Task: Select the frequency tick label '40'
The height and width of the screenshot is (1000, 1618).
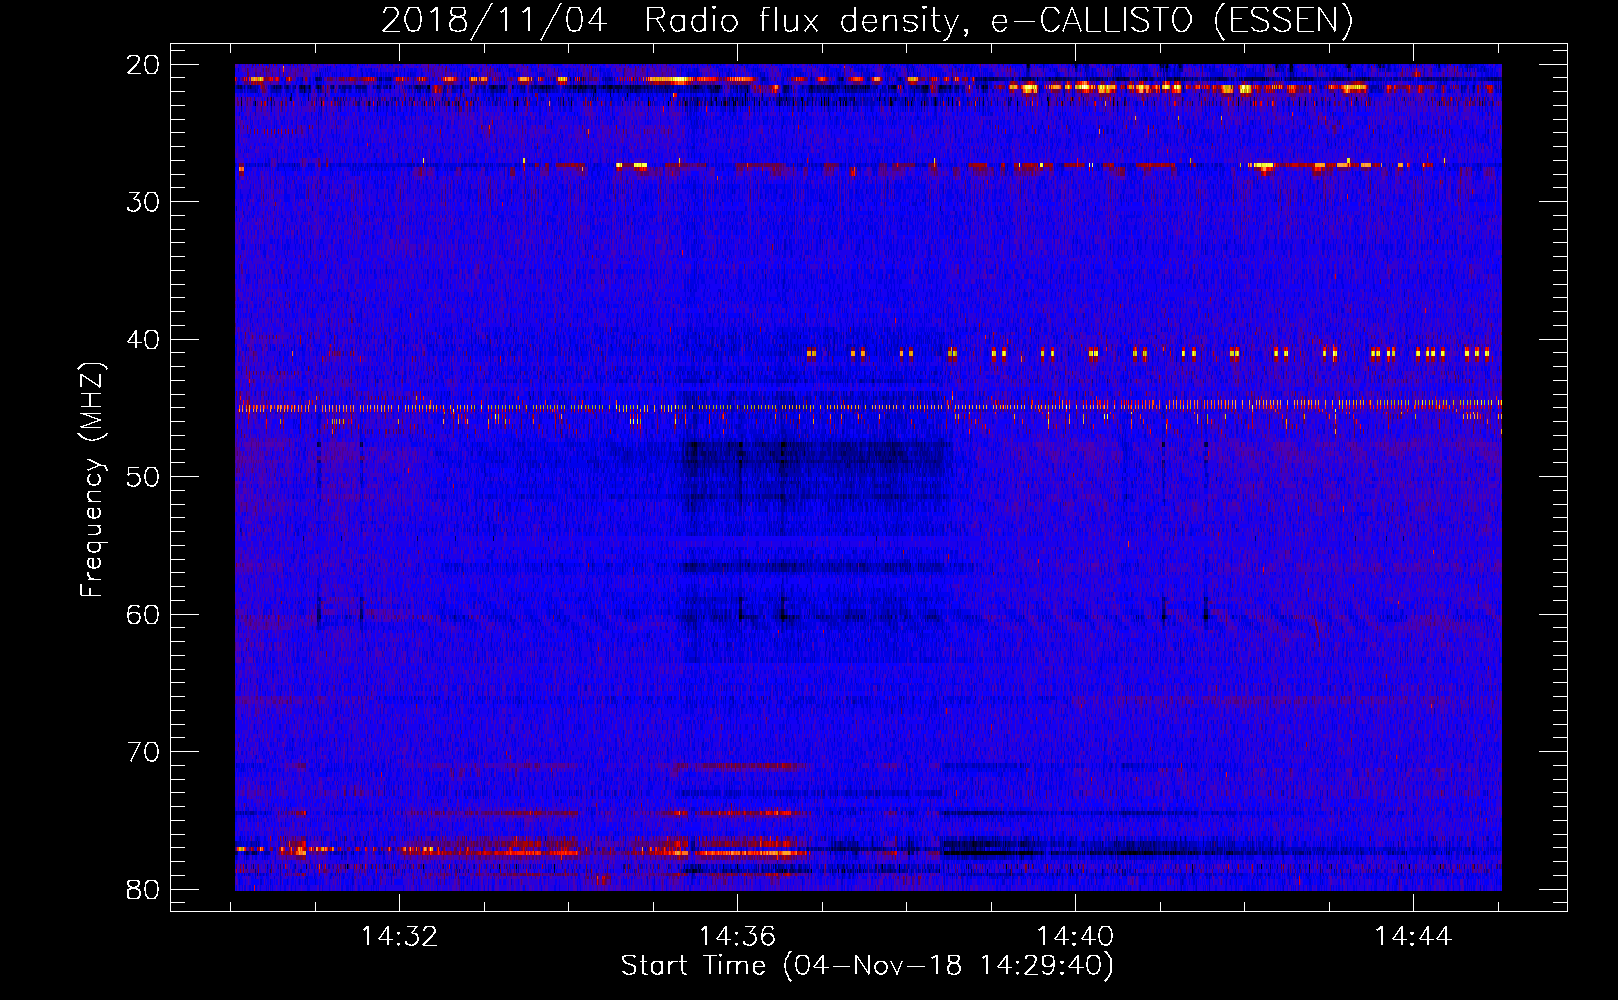Action: [x=144, y=340]
